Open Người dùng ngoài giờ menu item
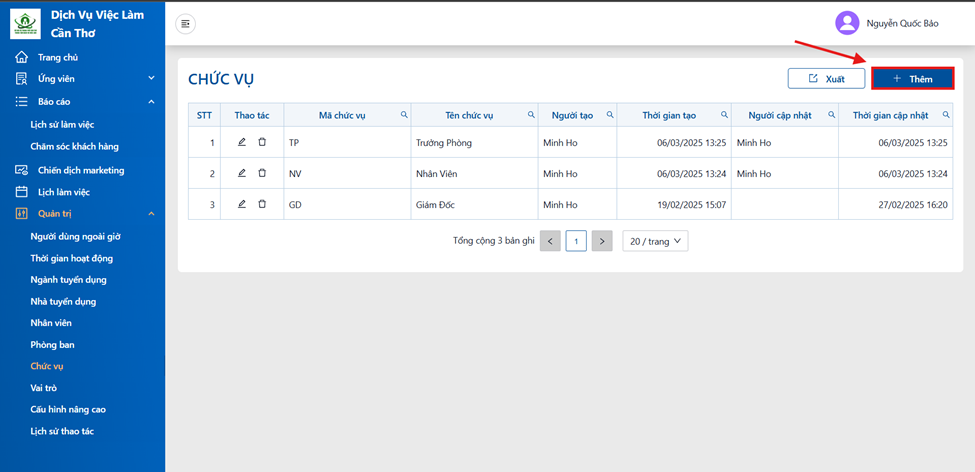The height and width of the screenshot is (472, 975). pyautogui.click(x=75, y=236)
